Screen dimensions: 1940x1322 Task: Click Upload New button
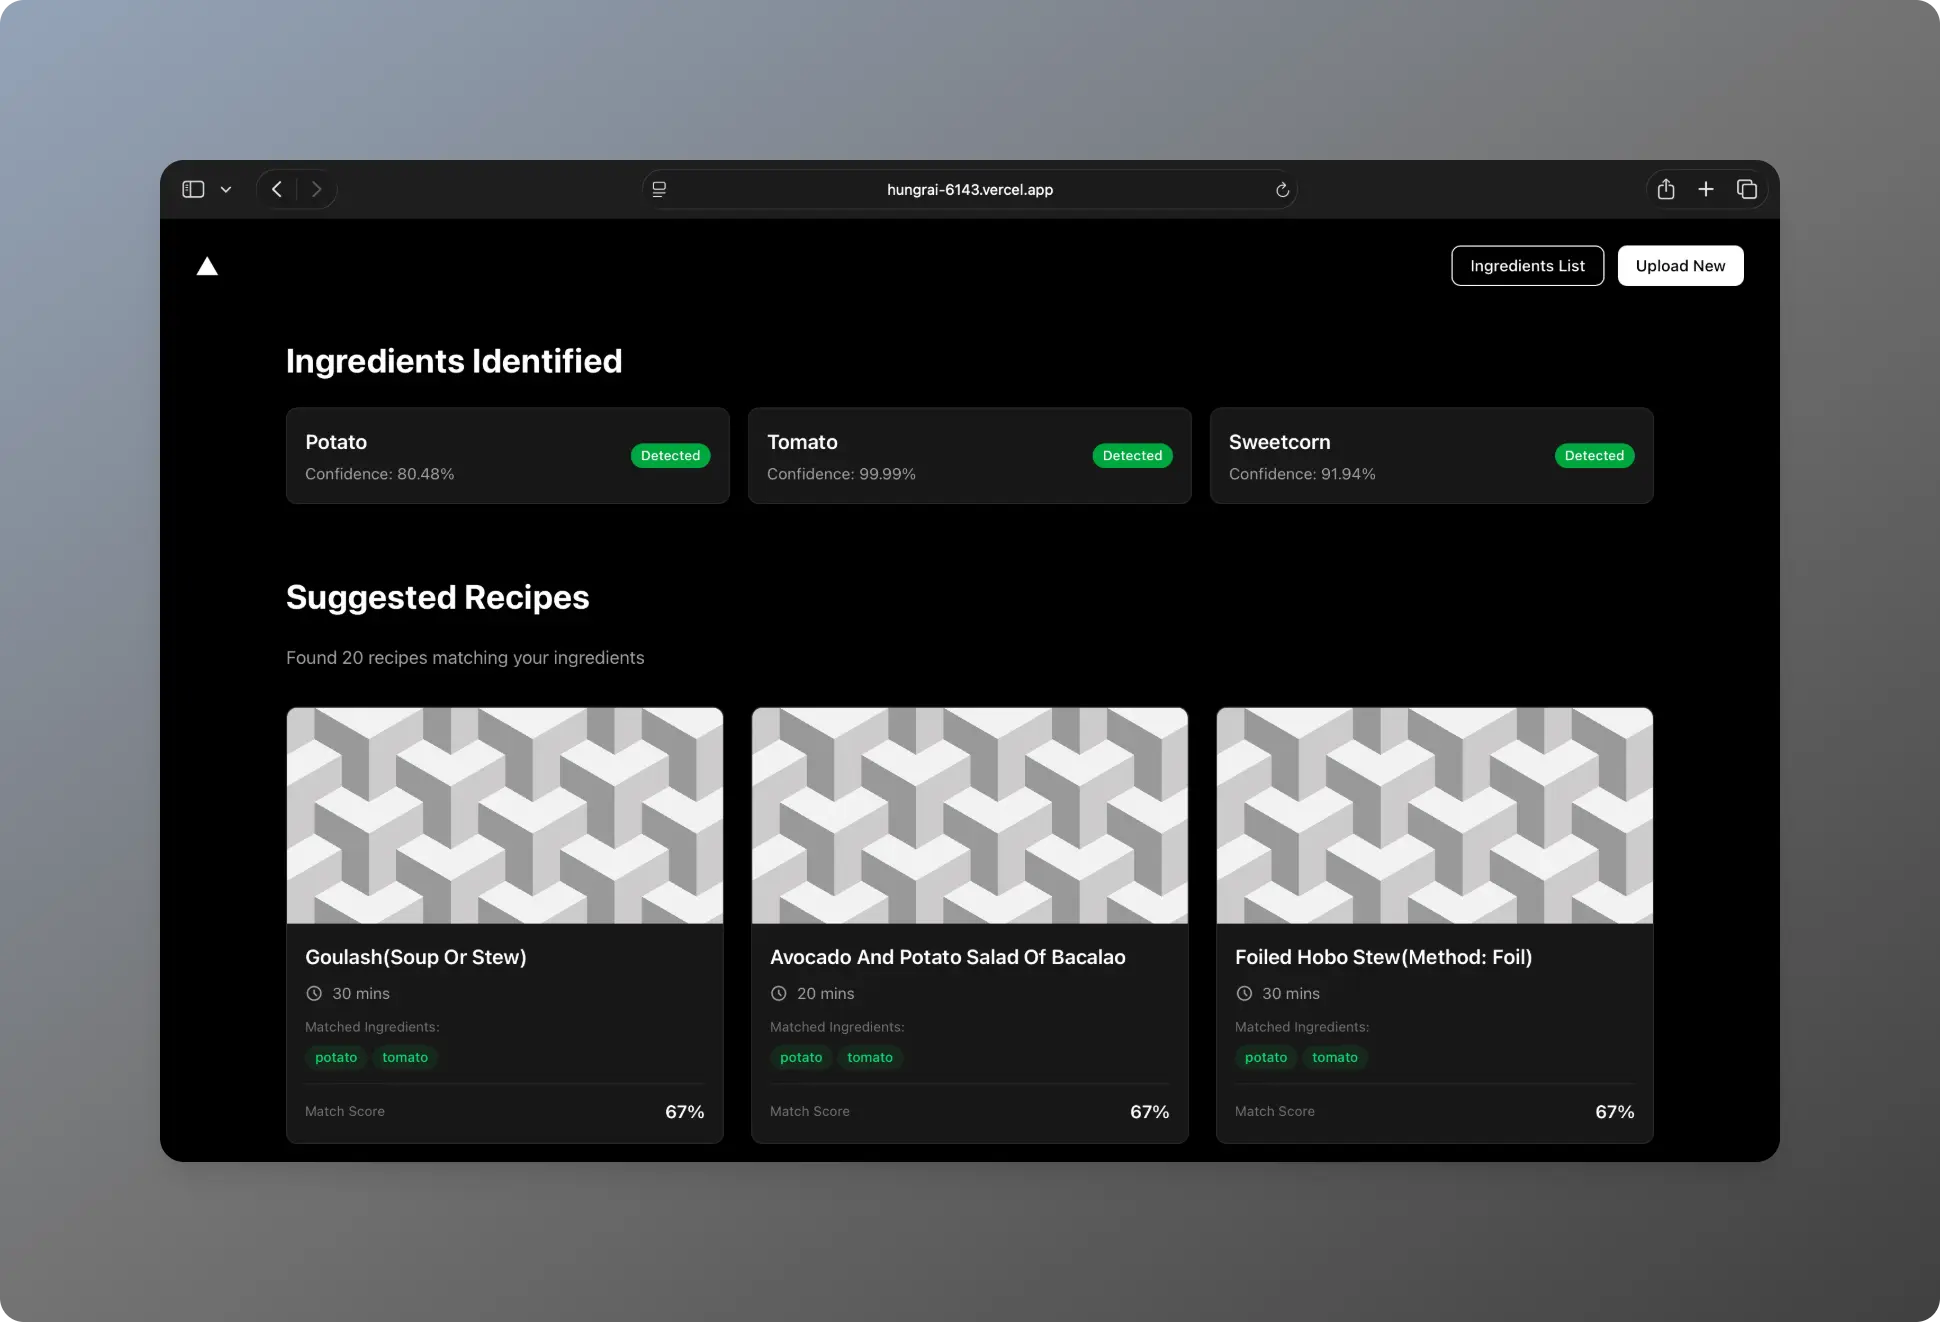[x=1680, y=265]
